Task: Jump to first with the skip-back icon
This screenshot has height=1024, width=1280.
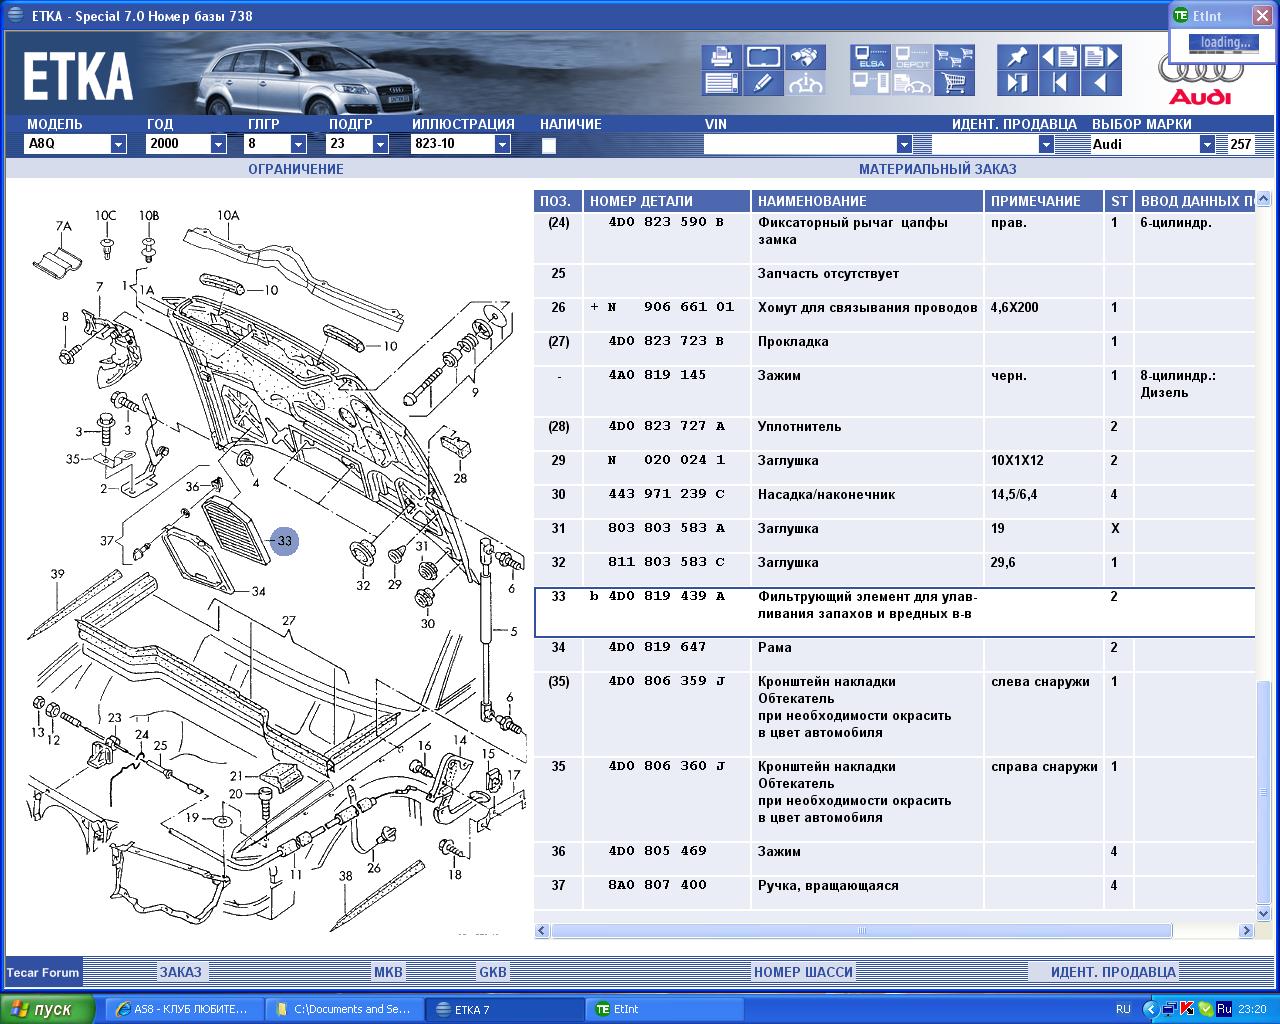Action: point(1059,84)
